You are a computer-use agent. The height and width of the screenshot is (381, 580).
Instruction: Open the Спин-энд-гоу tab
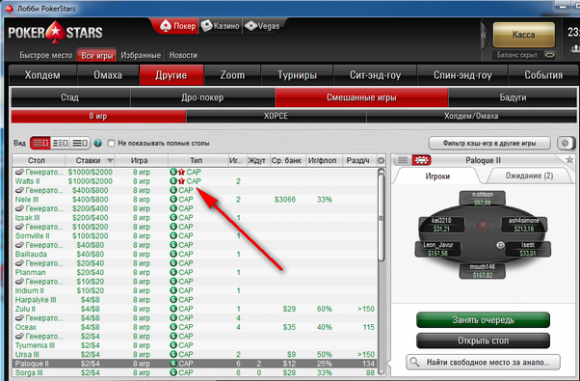pyautogui.click(x=462, y=75)
